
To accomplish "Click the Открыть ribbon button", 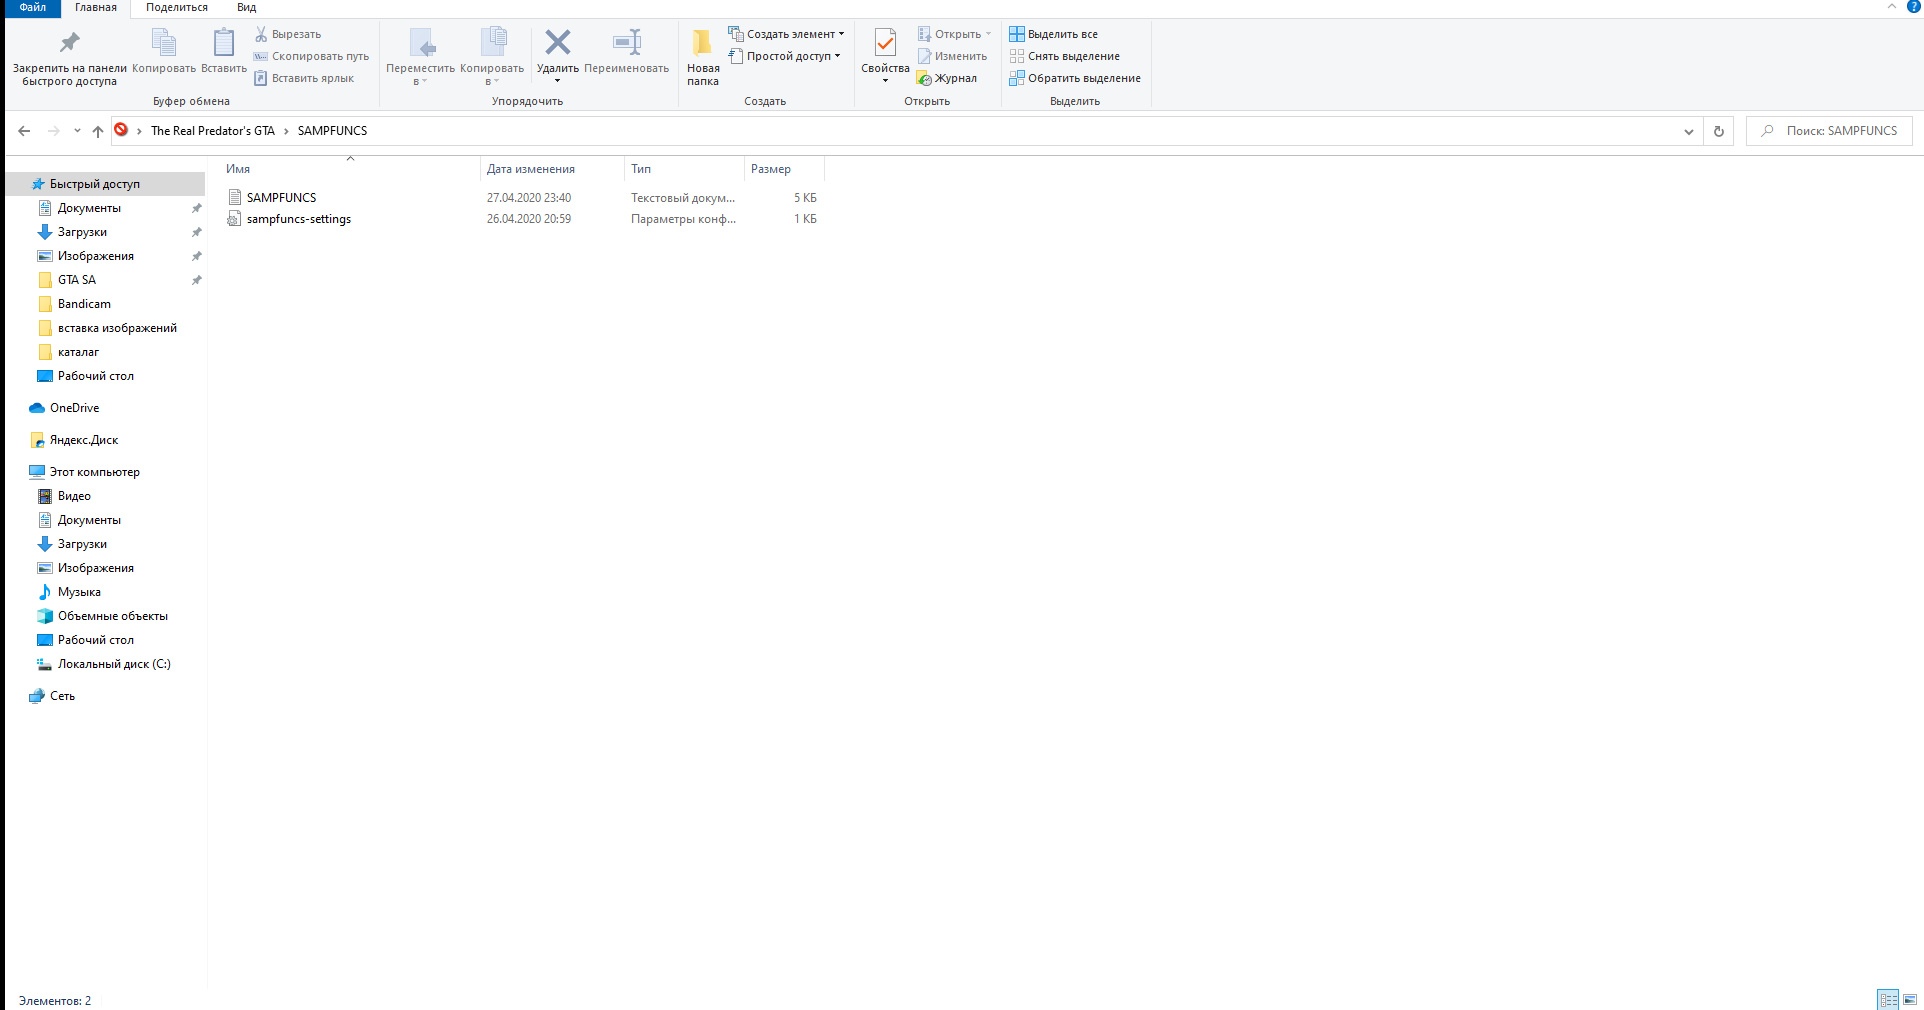I will [954, 34].
